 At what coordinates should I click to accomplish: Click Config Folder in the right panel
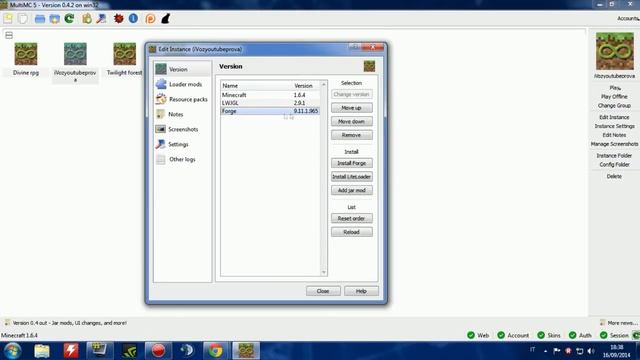click(614, 164)
